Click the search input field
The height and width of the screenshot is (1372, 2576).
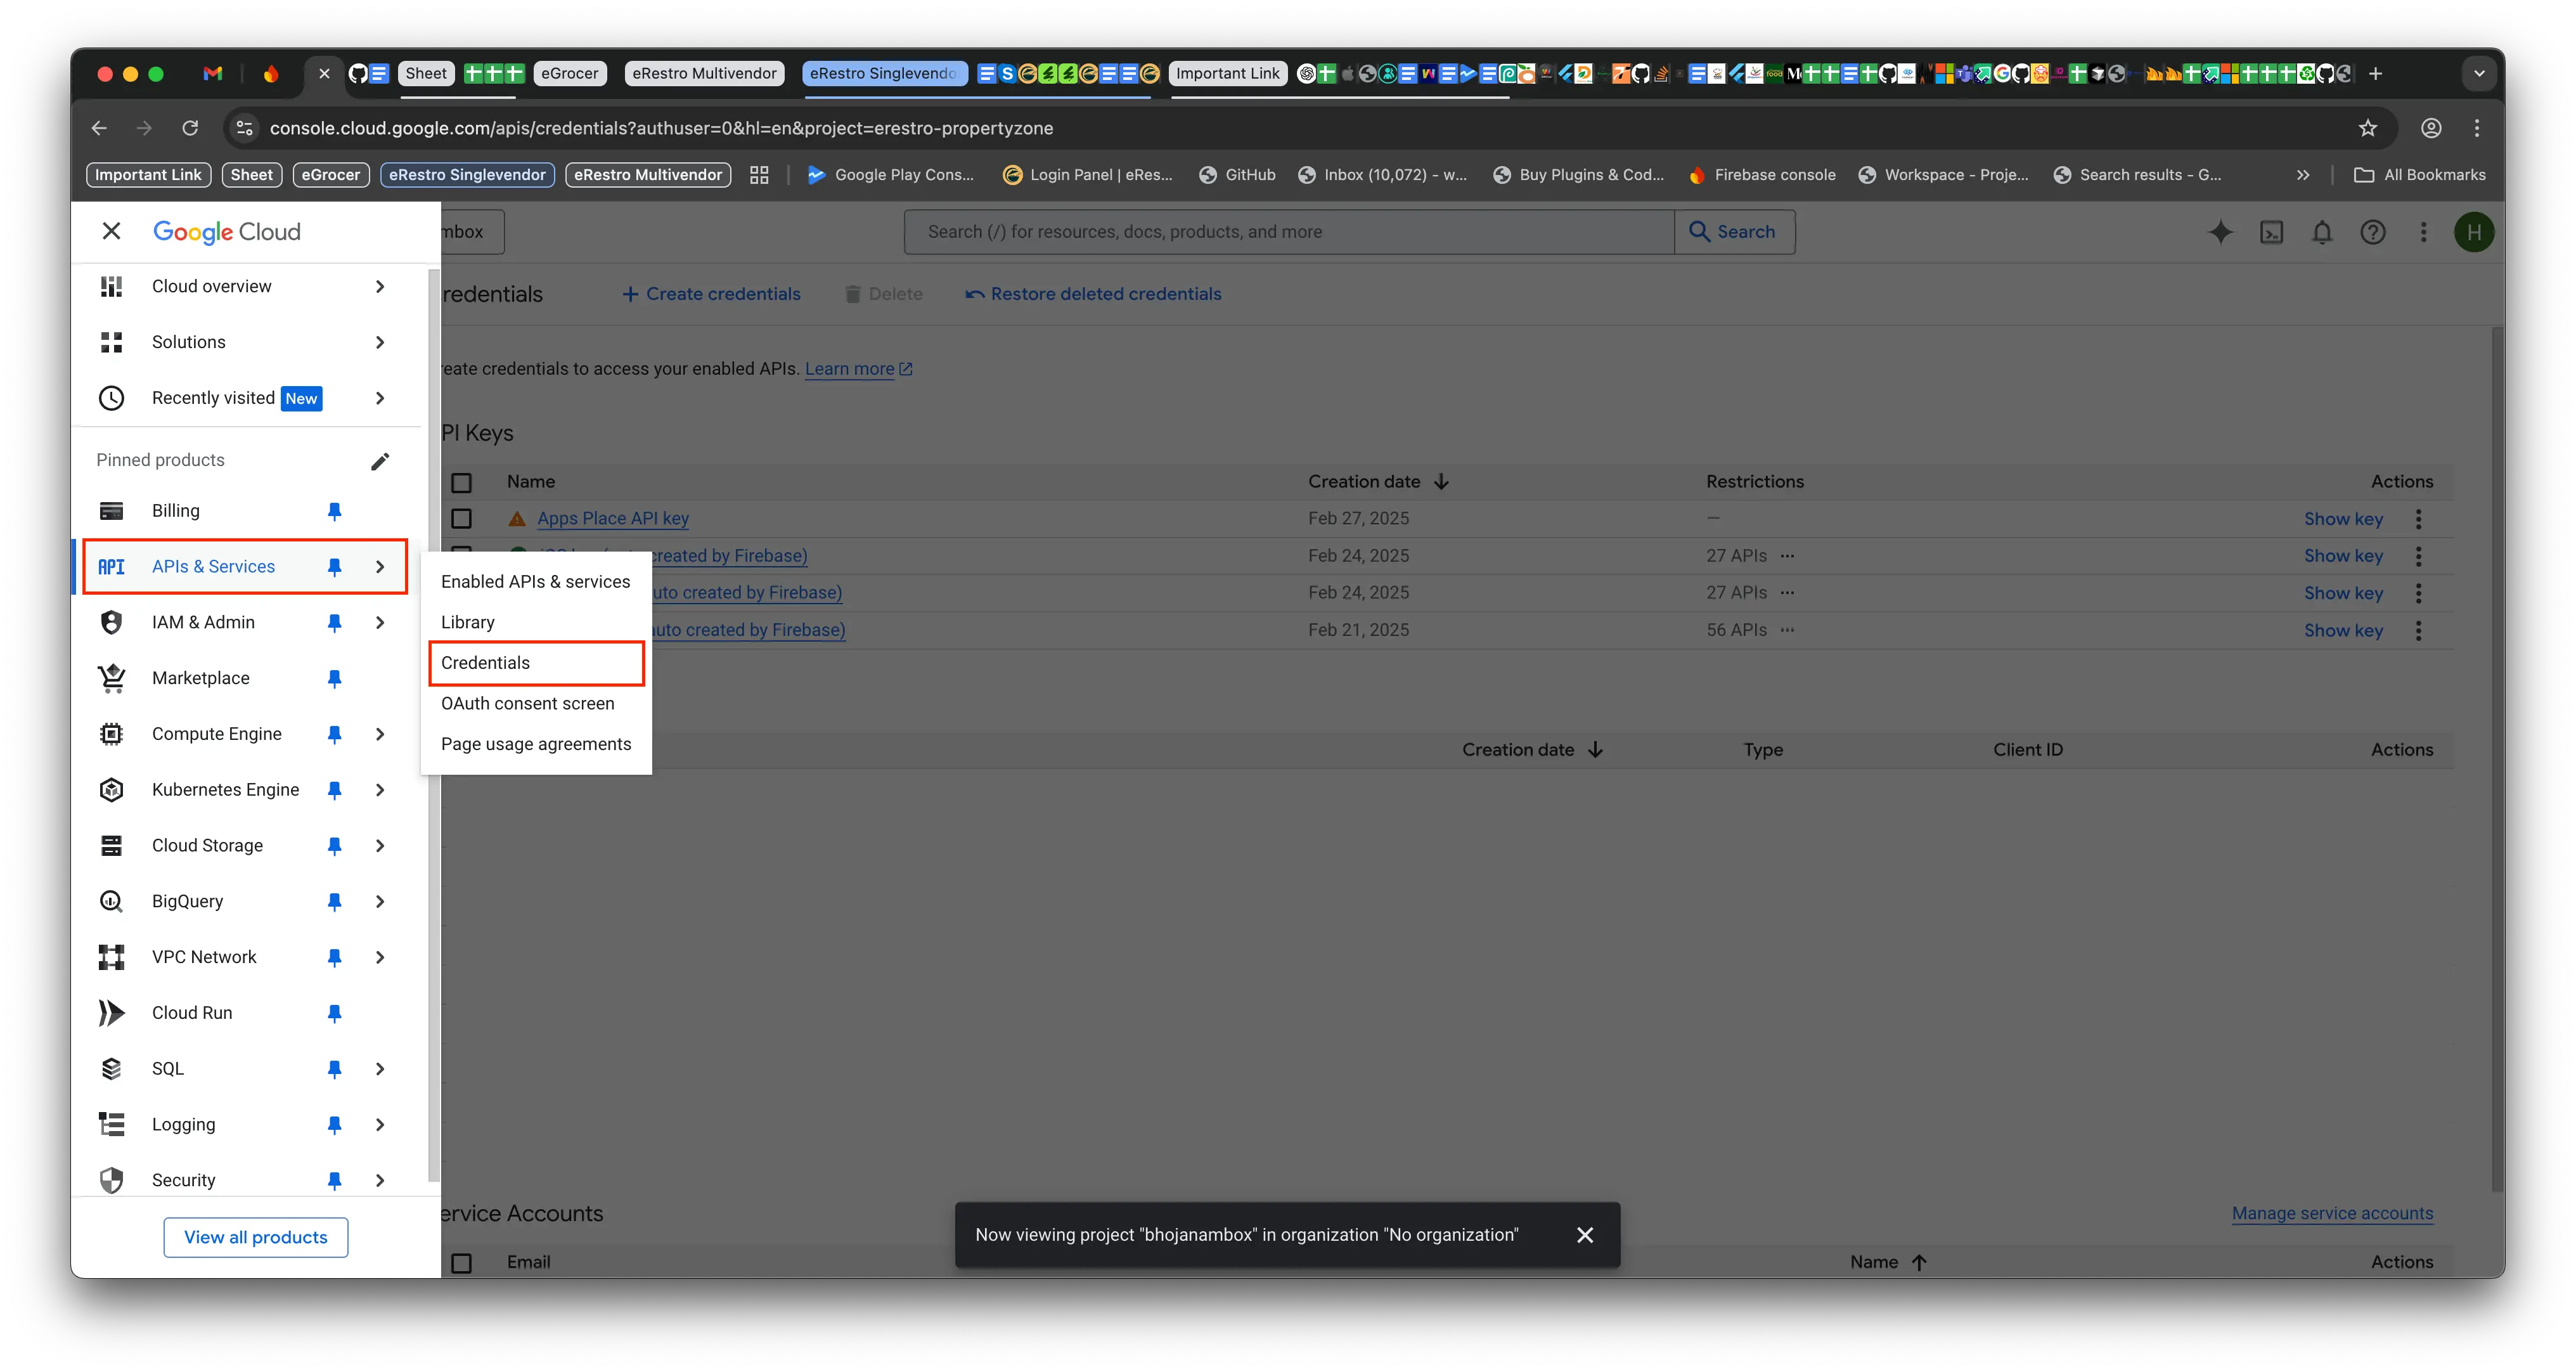[x=1289, y=232]
